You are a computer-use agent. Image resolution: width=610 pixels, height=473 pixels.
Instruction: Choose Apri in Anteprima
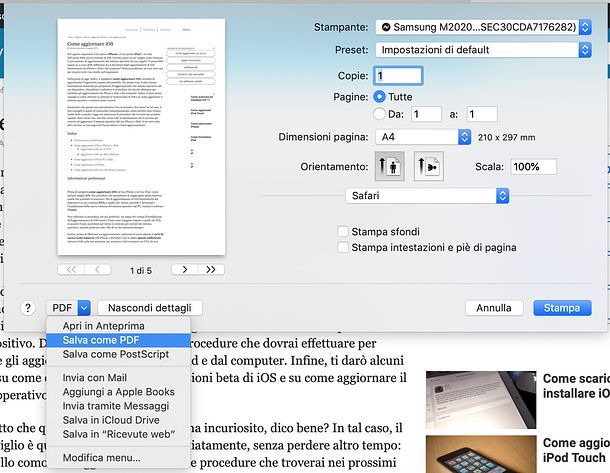[118, 326]
